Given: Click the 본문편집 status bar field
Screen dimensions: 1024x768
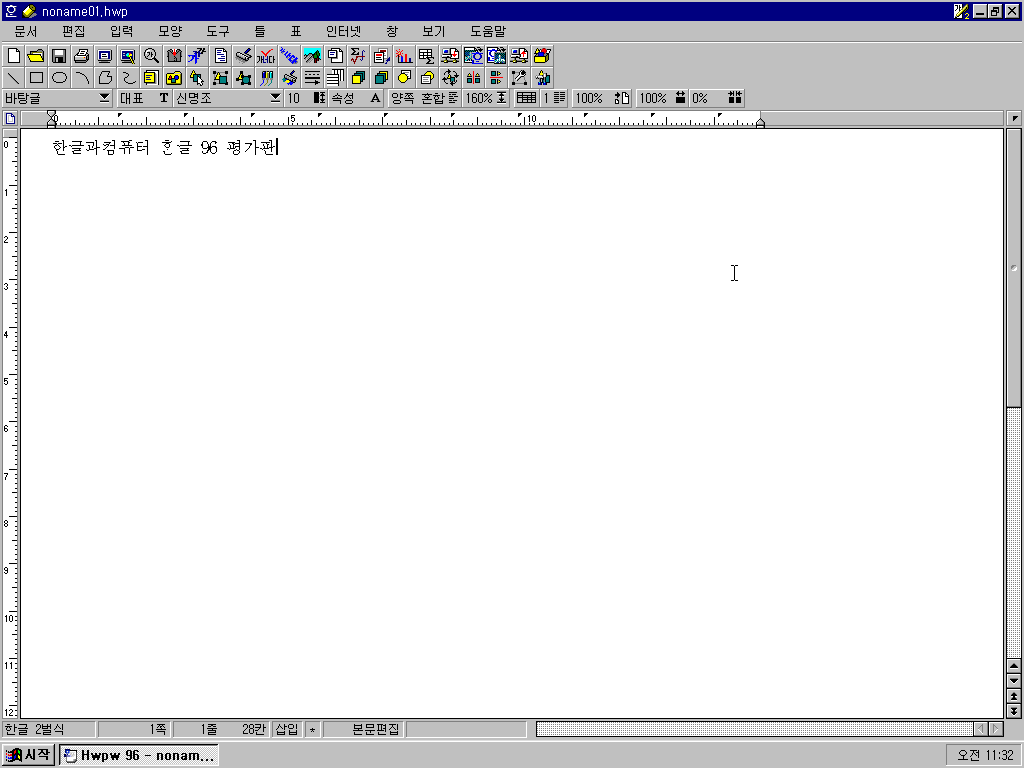Looking at the screenshot, I should tap(364, 729).
